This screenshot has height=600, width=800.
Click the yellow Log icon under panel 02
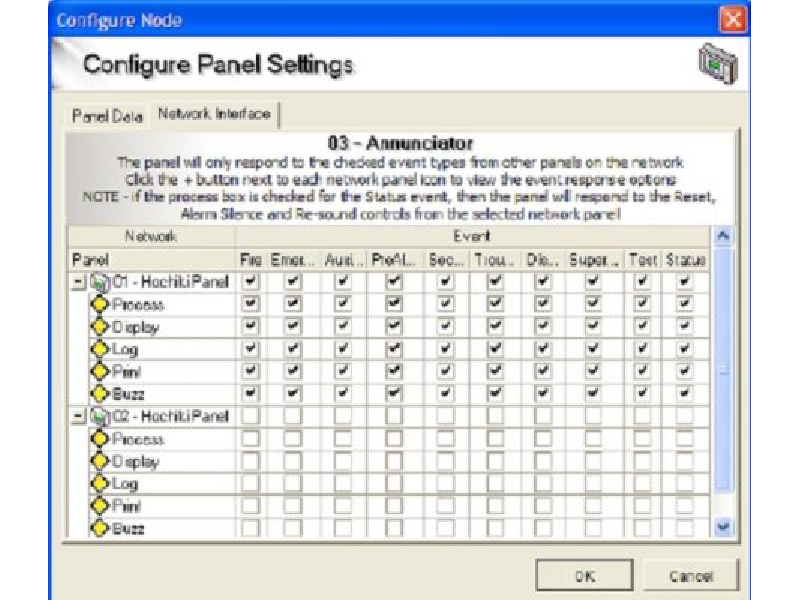(100, 484)
